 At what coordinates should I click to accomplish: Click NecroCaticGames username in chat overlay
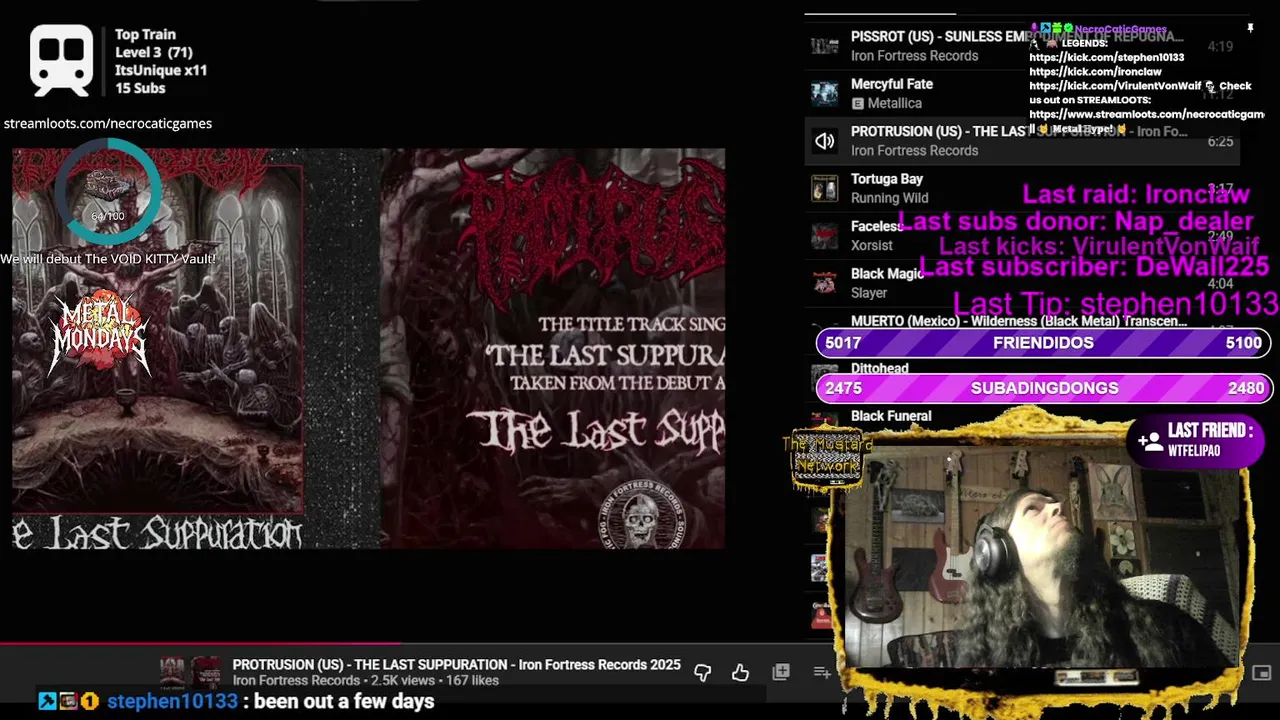point(1121,29)
